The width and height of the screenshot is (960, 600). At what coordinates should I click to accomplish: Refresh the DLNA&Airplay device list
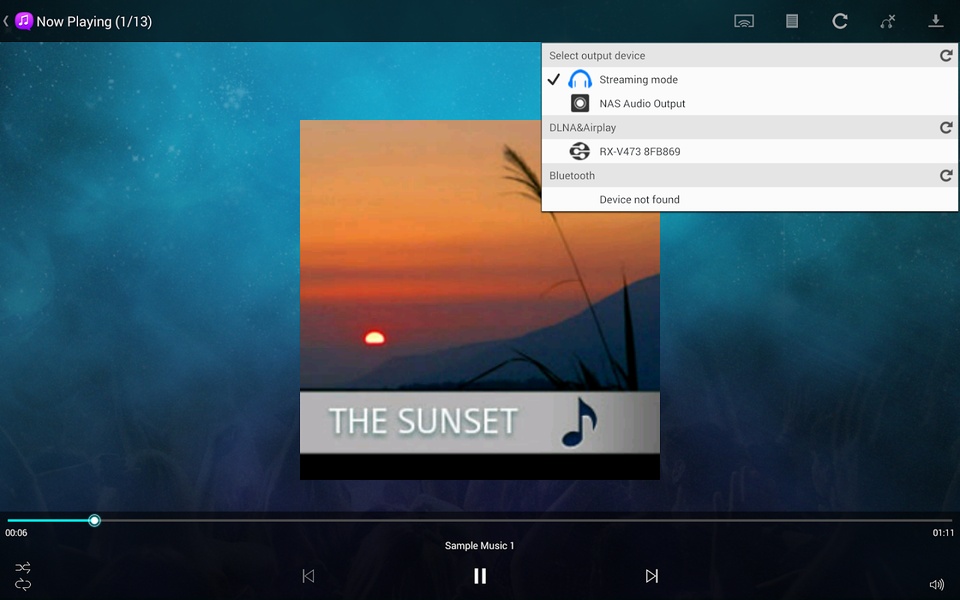pos(946,127)
